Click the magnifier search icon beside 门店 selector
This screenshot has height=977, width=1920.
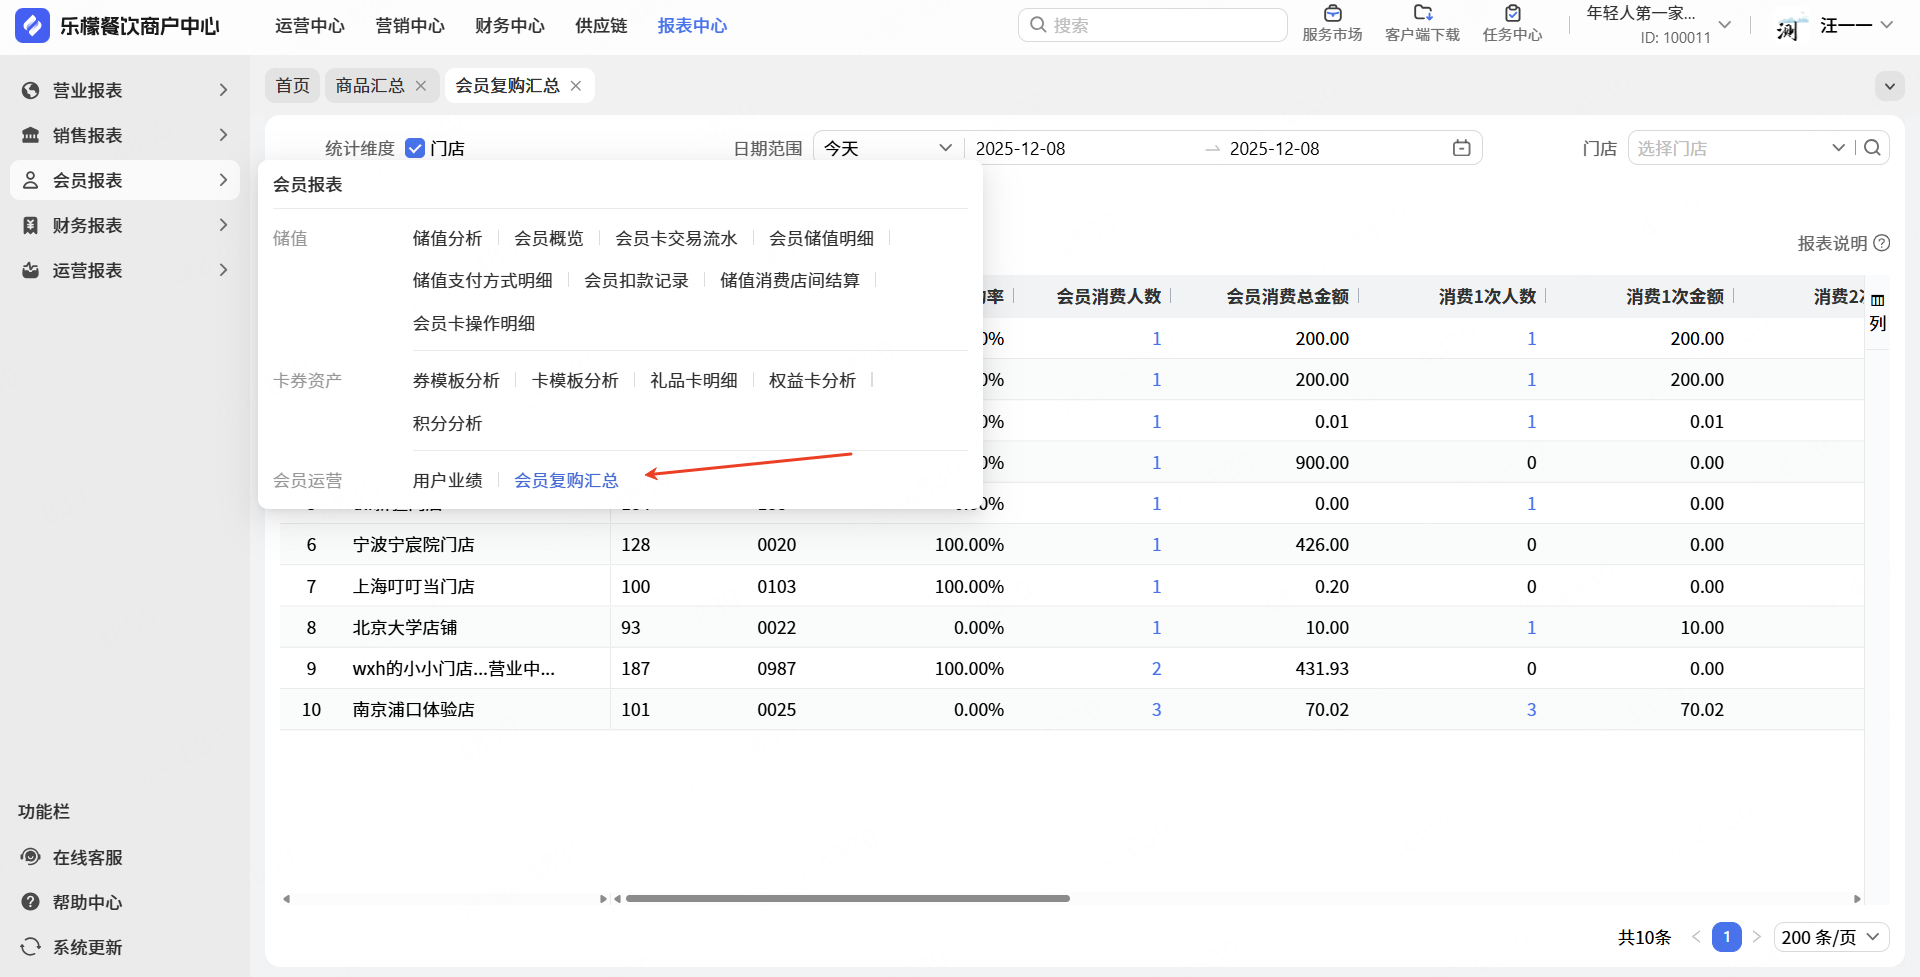[x=1873, y=148]
